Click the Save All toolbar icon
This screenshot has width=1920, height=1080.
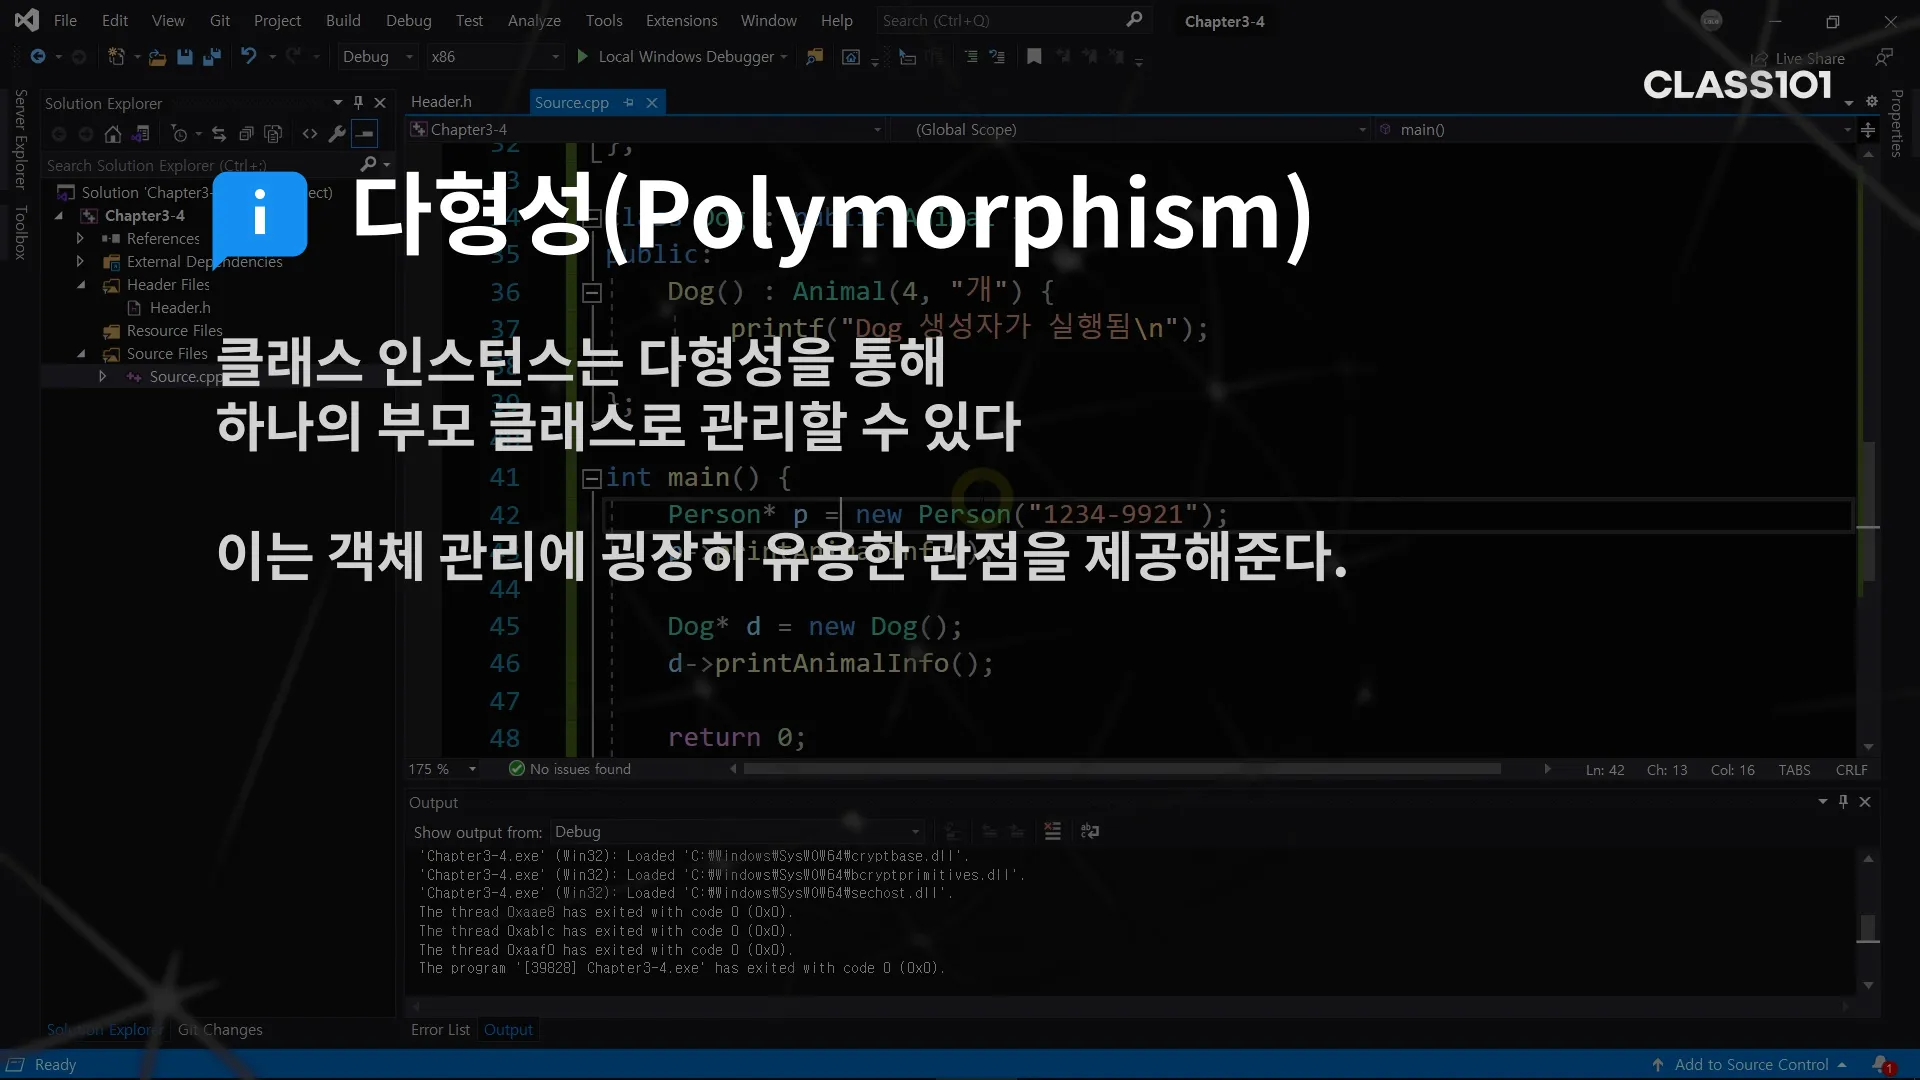pyautogui.click(x=211, y=57)
